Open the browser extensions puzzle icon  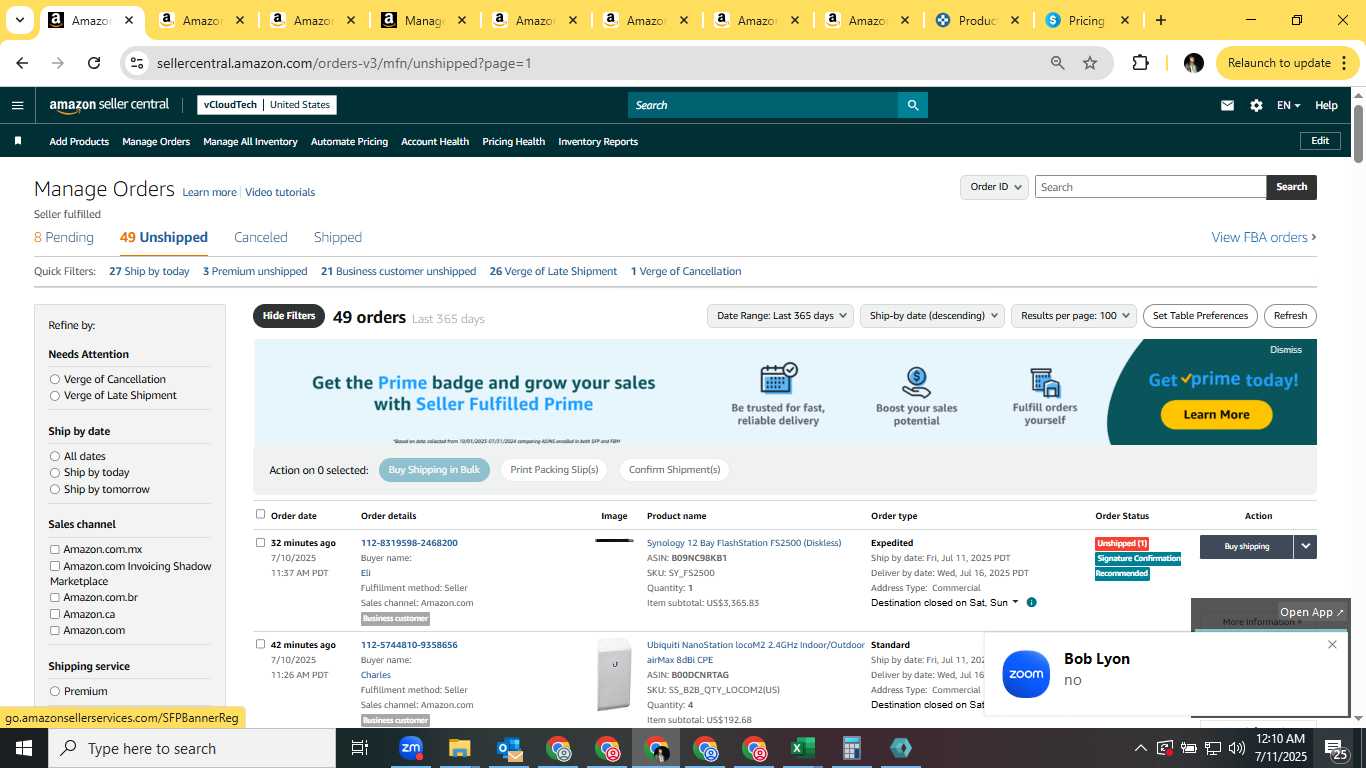coord(1140,63)
